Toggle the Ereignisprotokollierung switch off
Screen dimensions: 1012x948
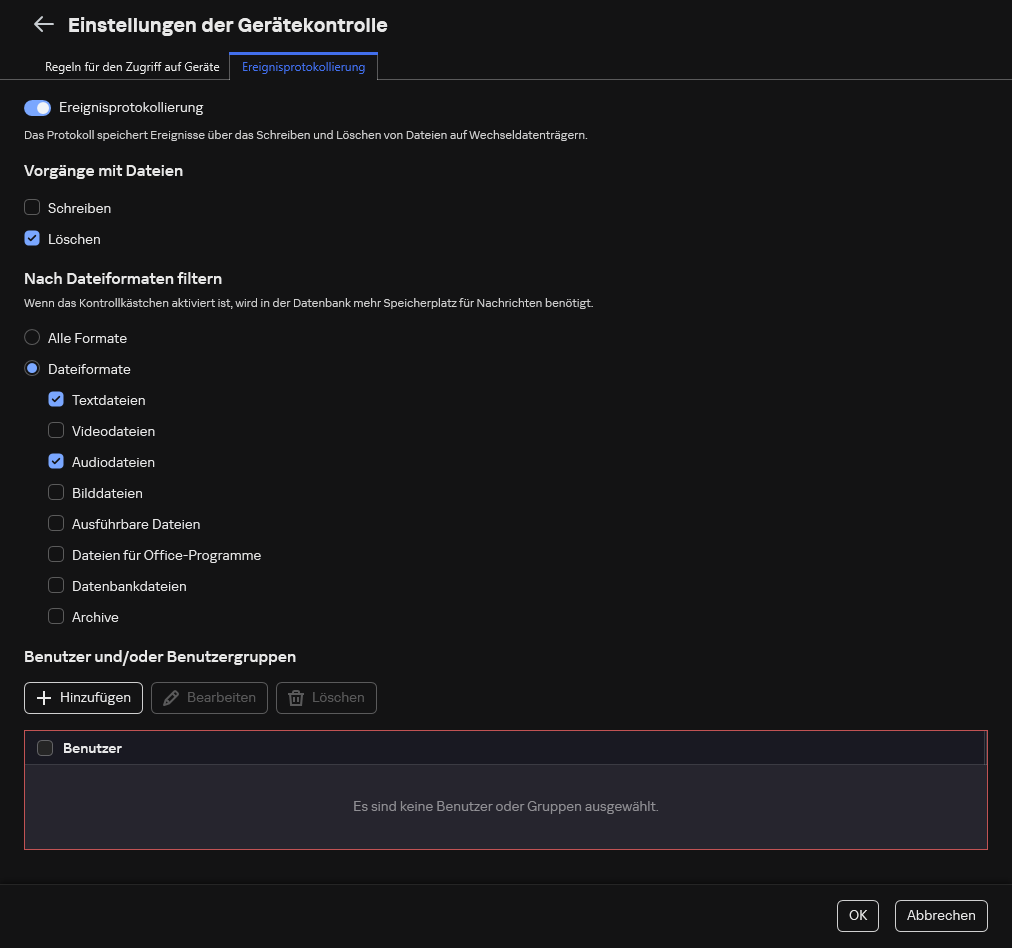tap(37, 108)
